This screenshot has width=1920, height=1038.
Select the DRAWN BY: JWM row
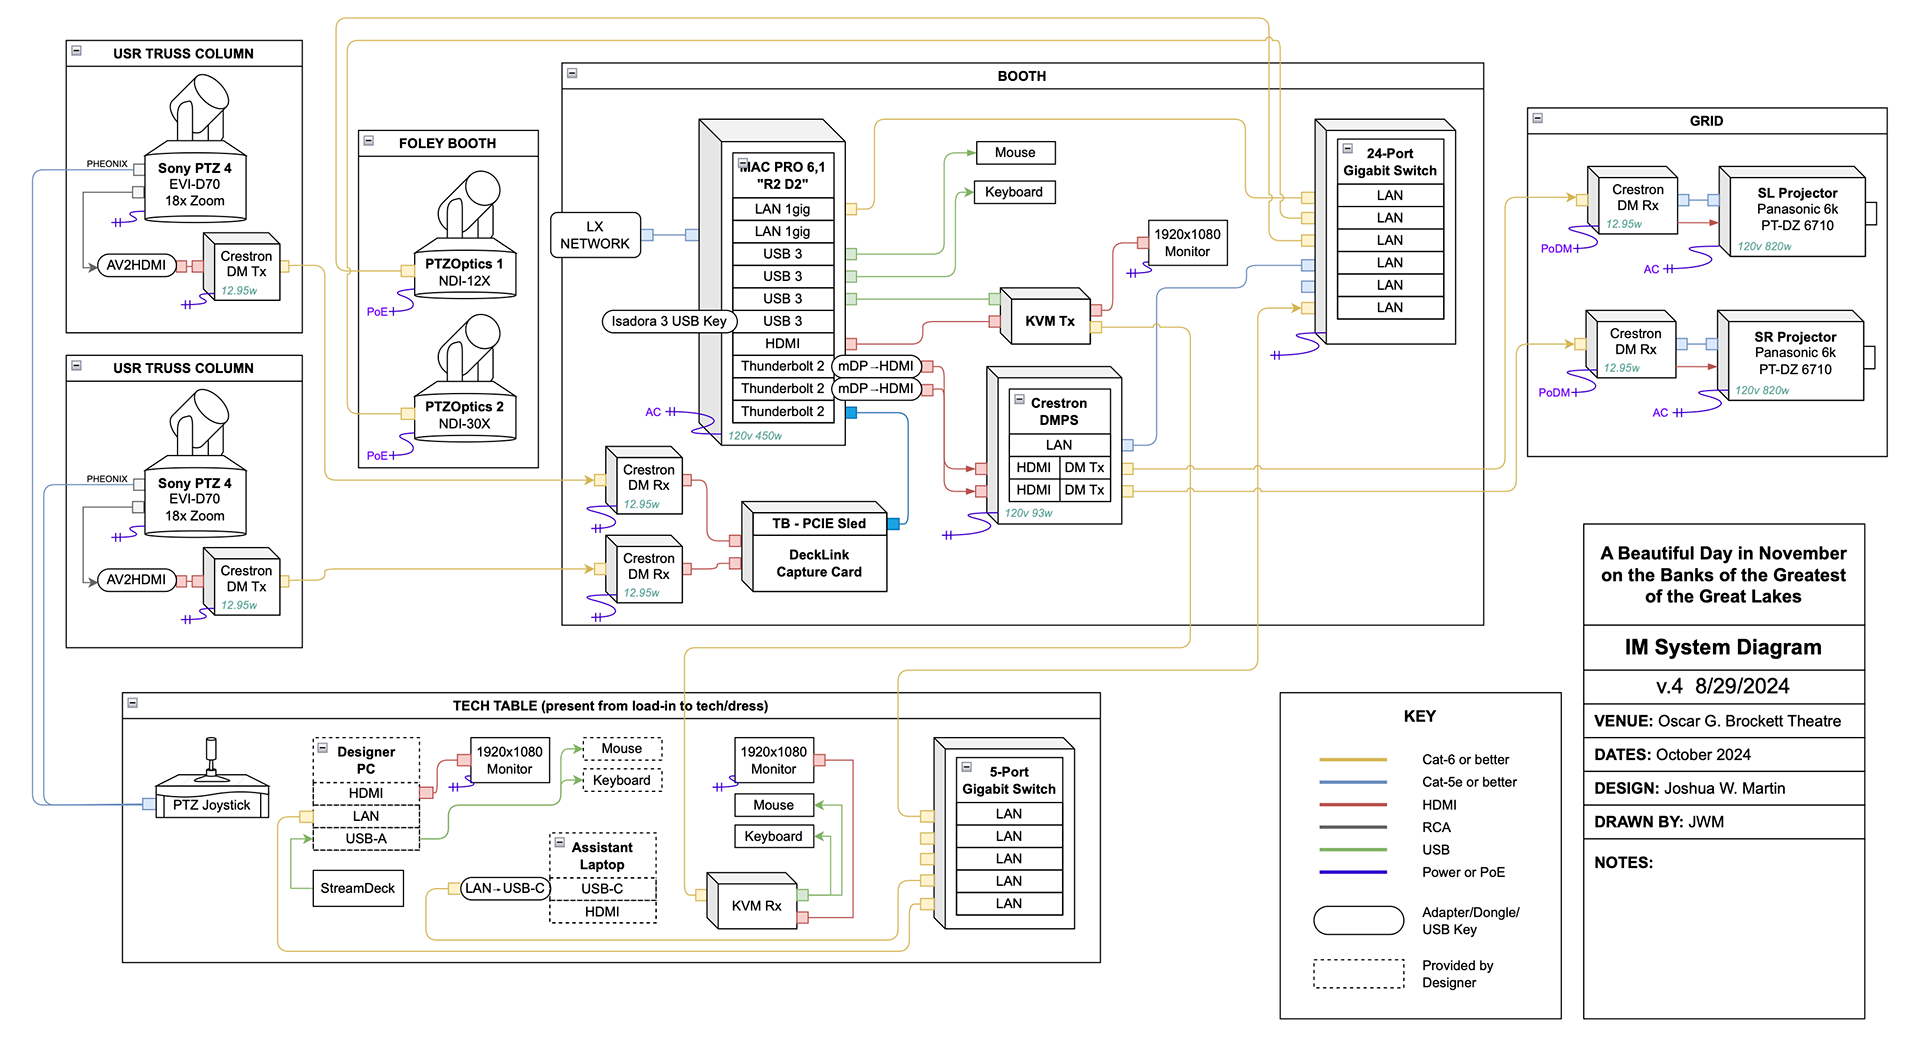[1723, 822]
